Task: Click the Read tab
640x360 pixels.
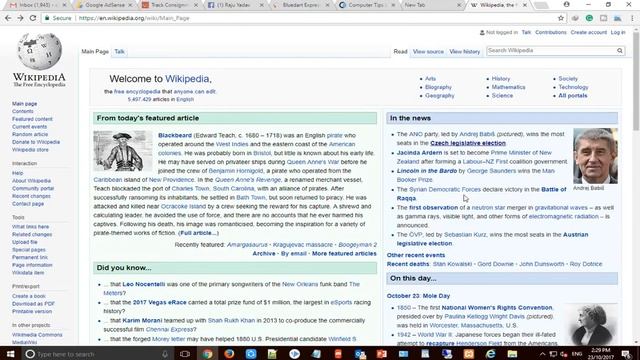Action: tap(400, 51)
